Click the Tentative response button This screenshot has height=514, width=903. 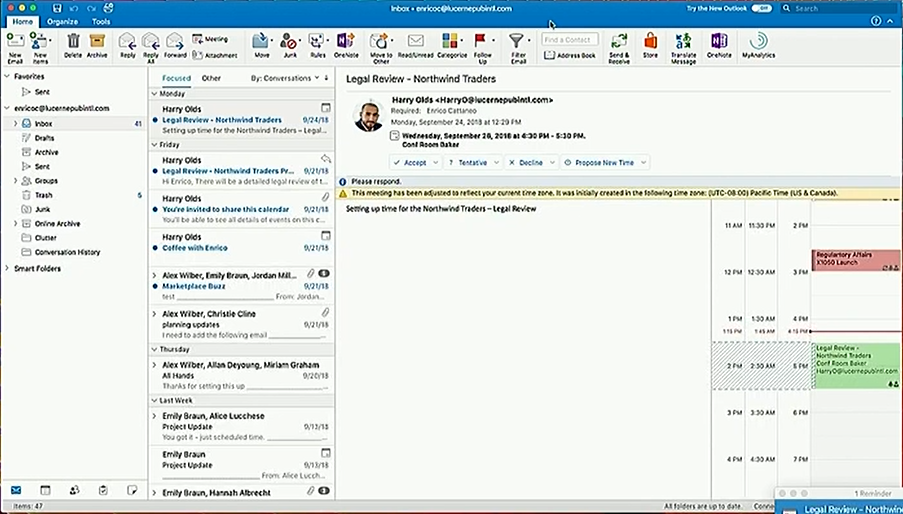tap(467, 162)
